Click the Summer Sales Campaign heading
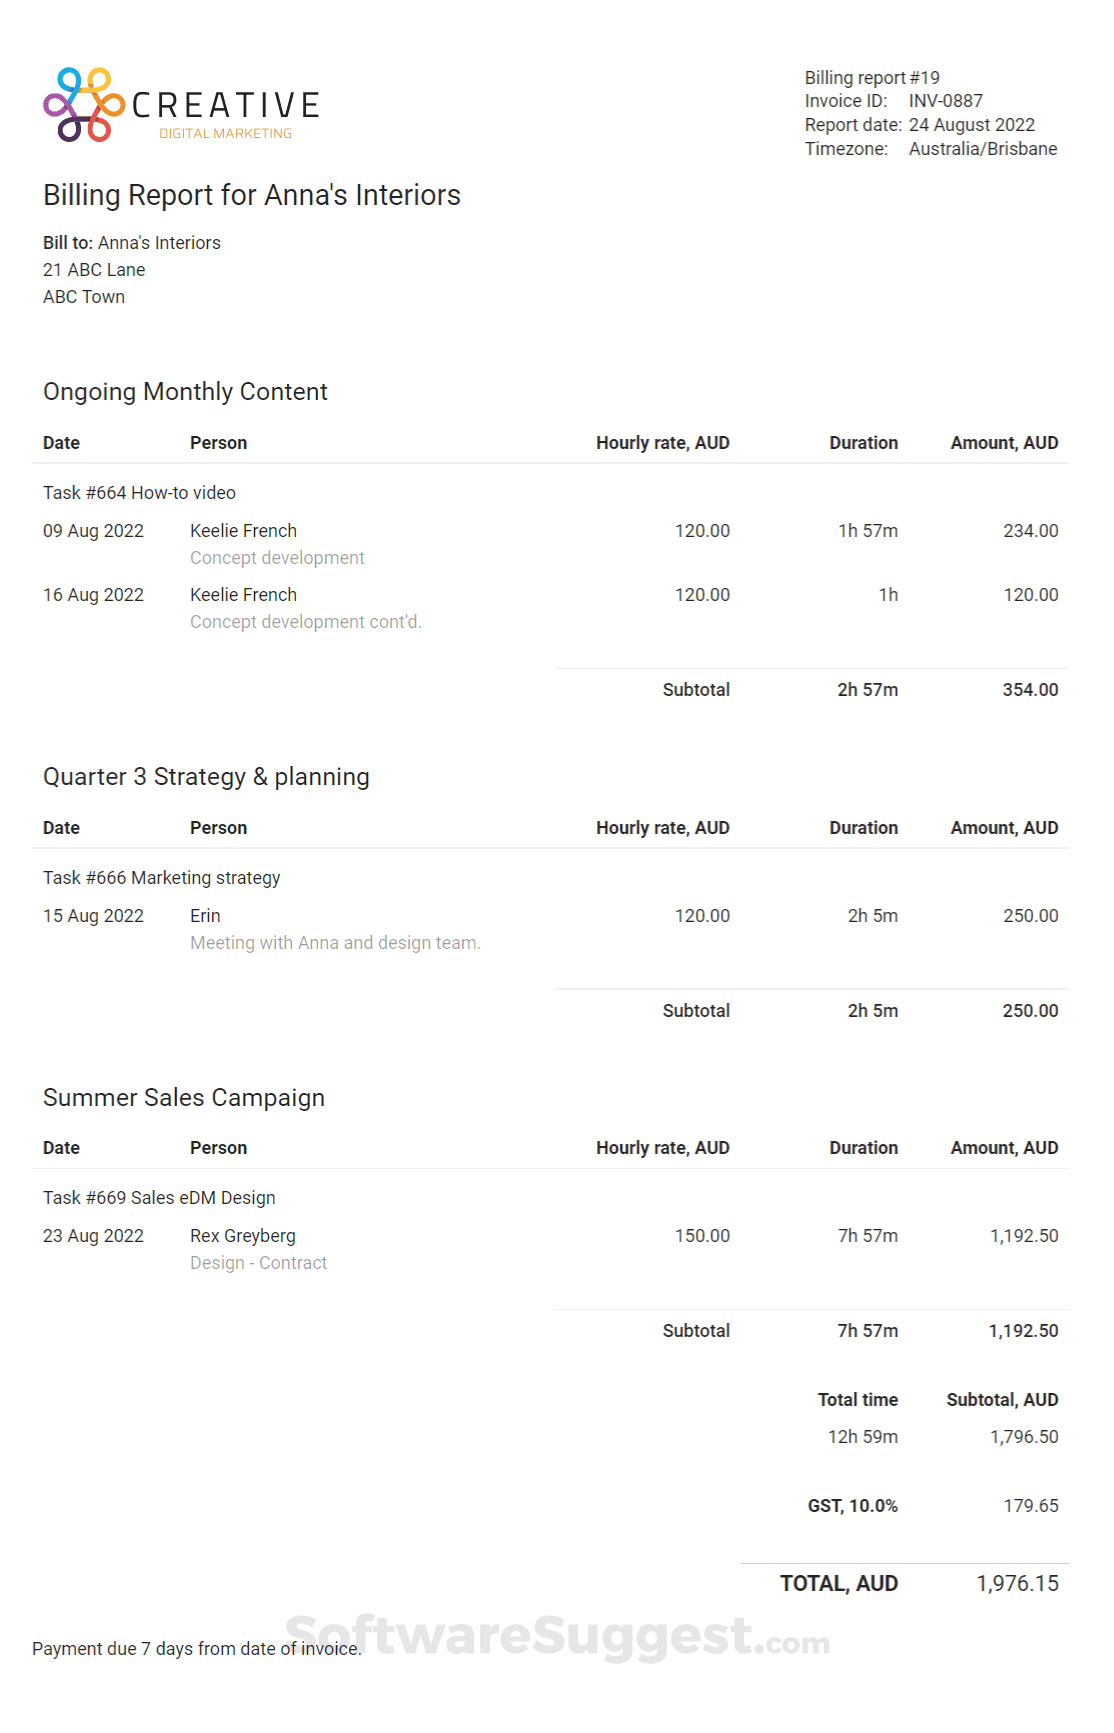Image resolution: width=1114 pixels, height=1733 pixels. click(184, 1098)
